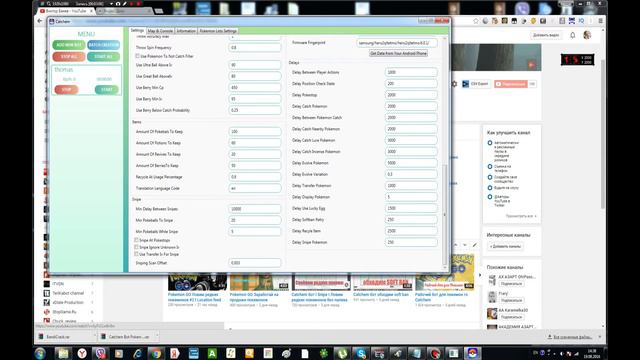Open uTorrent from the taskbar
The image size is (640, 360).
(342, 353)
